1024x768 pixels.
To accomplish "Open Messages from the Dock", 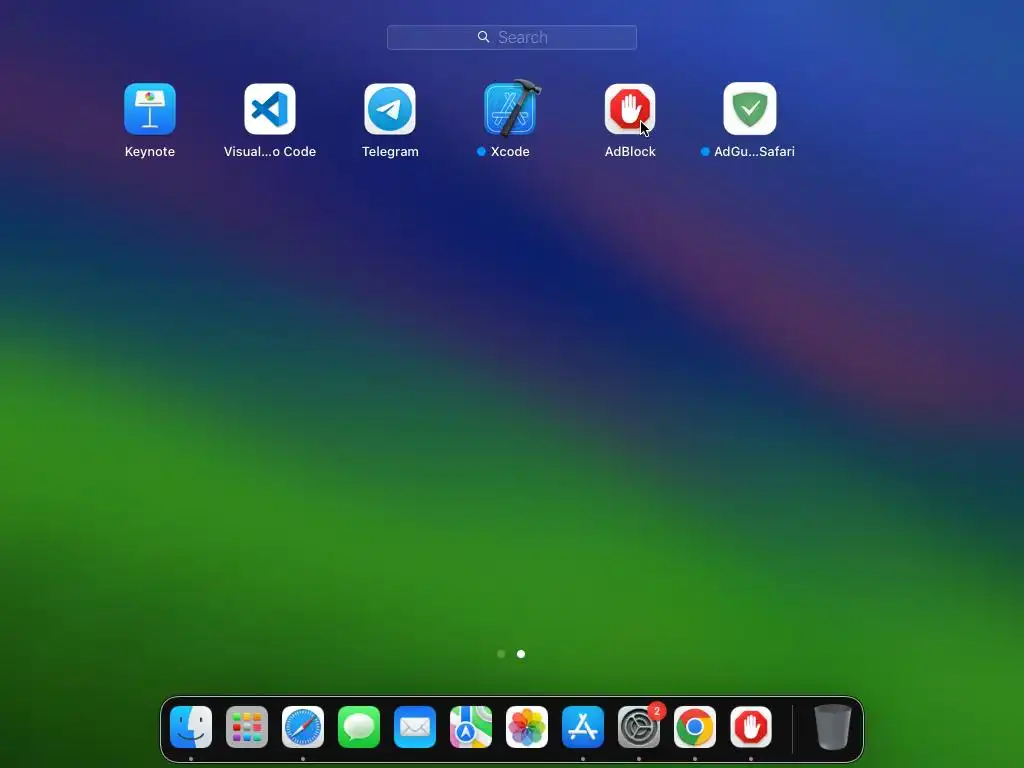I will click(x=359, y=727).
